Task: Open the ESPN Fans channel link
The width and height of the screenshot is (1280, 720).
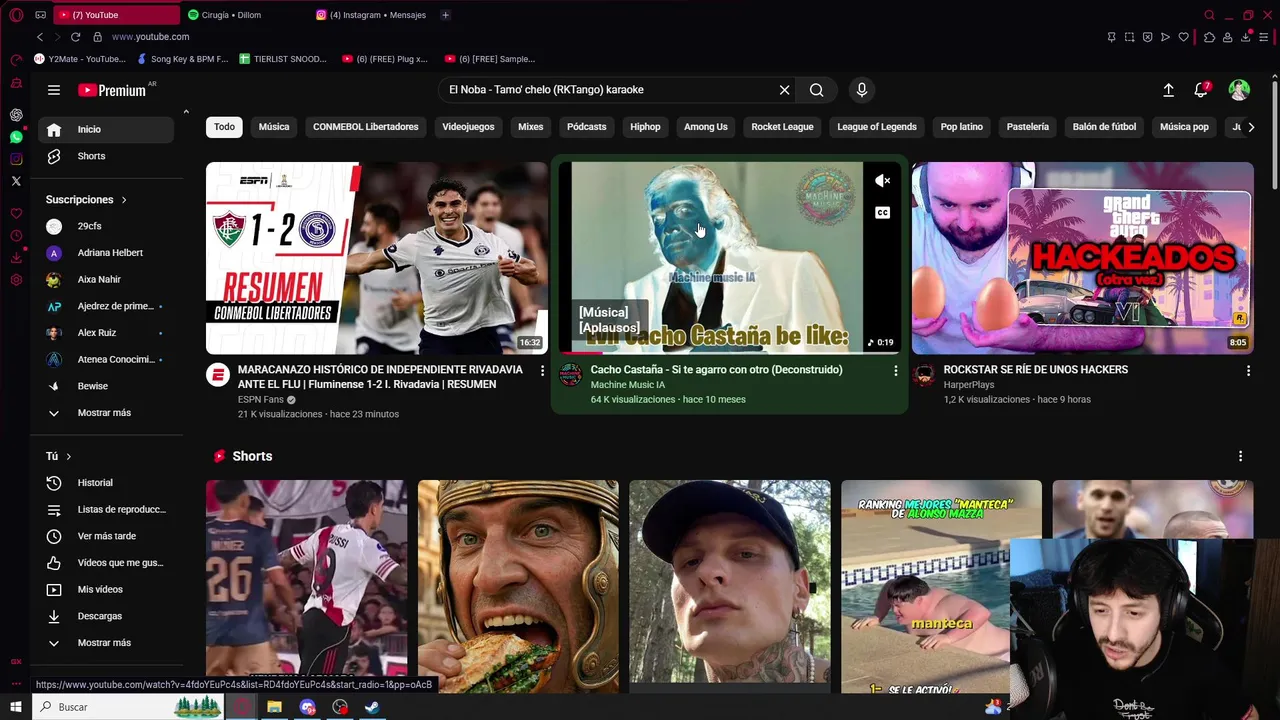Action: pyautogui.click(x=261, y=399)
